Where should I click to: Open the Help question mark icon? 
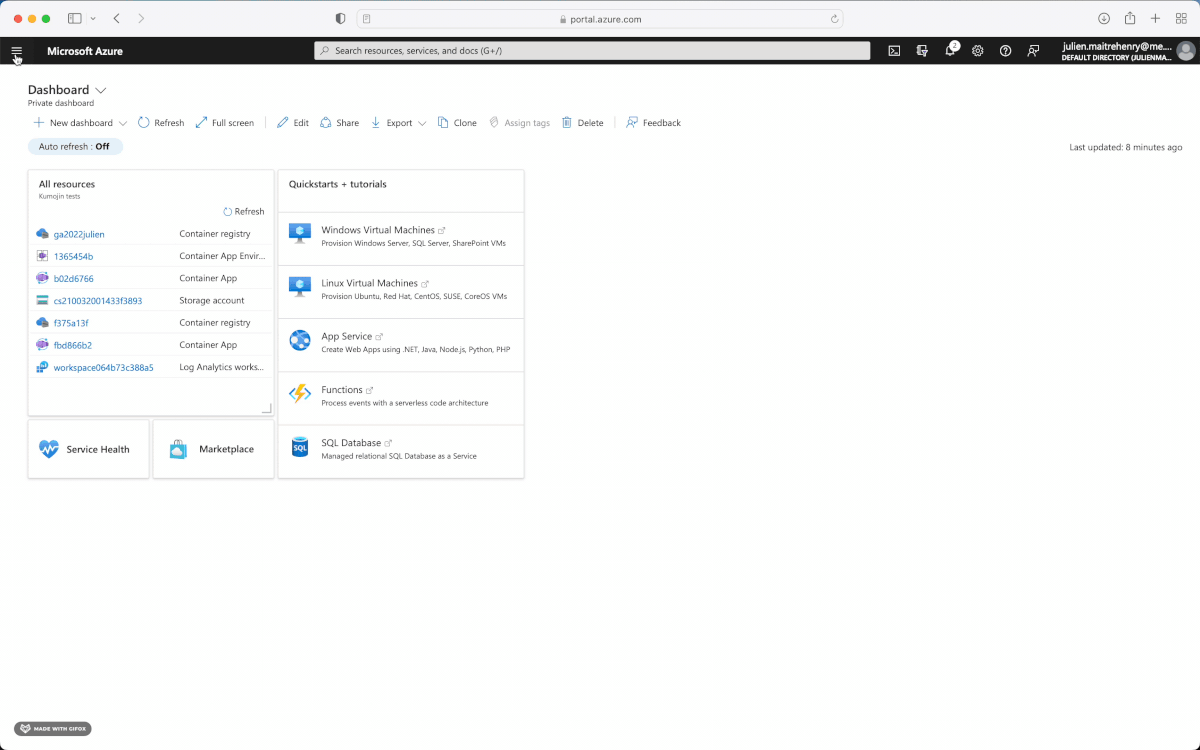[x=1006, y=51]
